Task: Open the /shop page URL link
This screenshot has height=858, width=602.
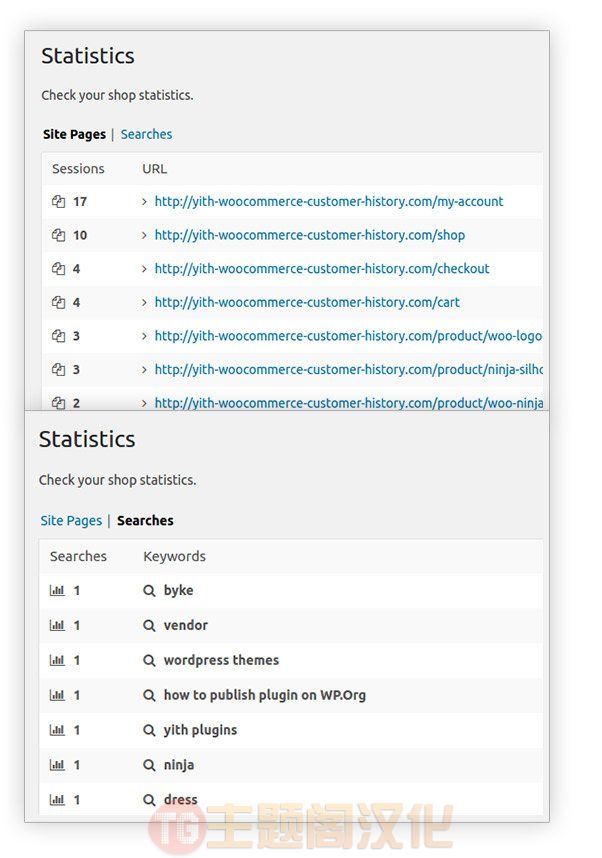Action: 310,235
